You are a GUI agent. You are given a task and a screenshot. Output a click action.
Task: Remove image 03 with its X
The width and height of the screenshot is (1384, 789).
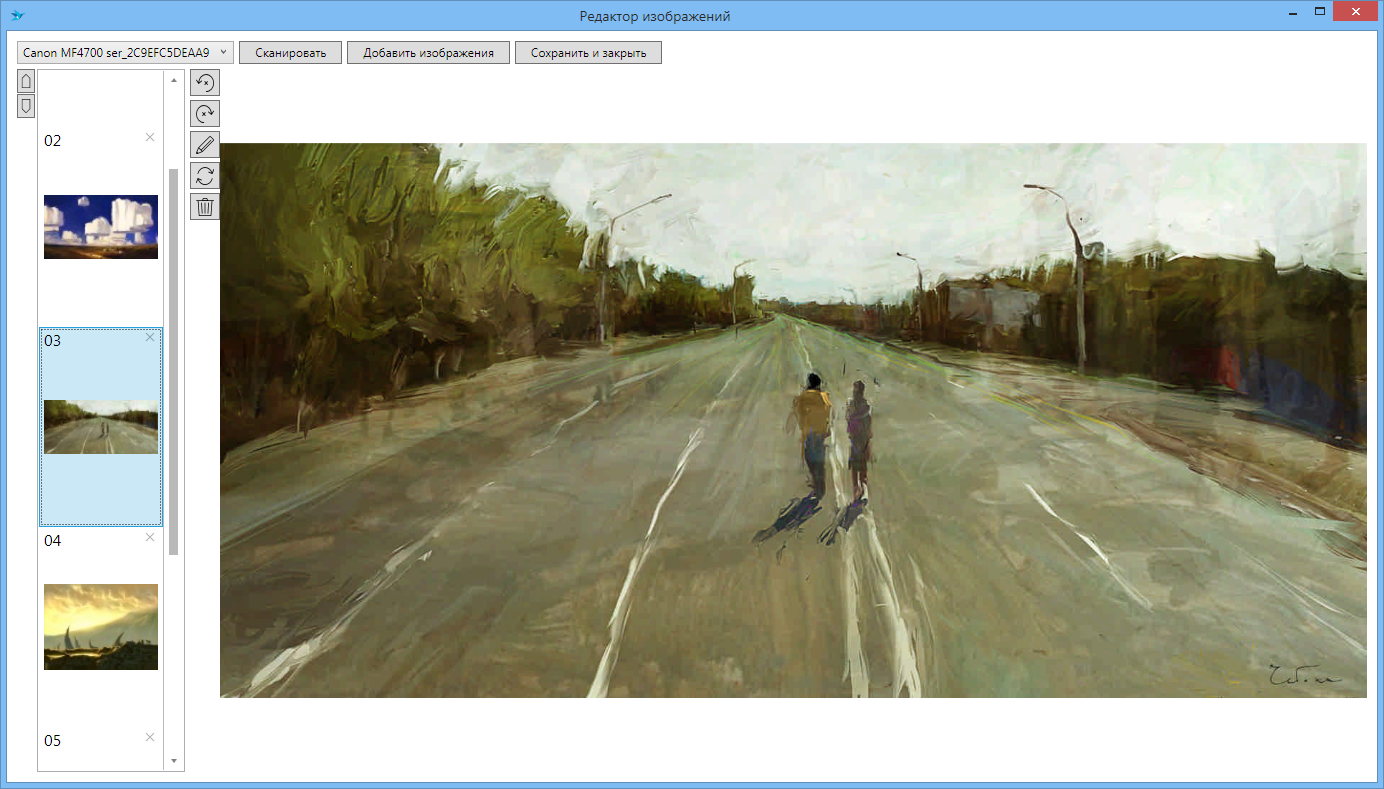coord(150,337)
